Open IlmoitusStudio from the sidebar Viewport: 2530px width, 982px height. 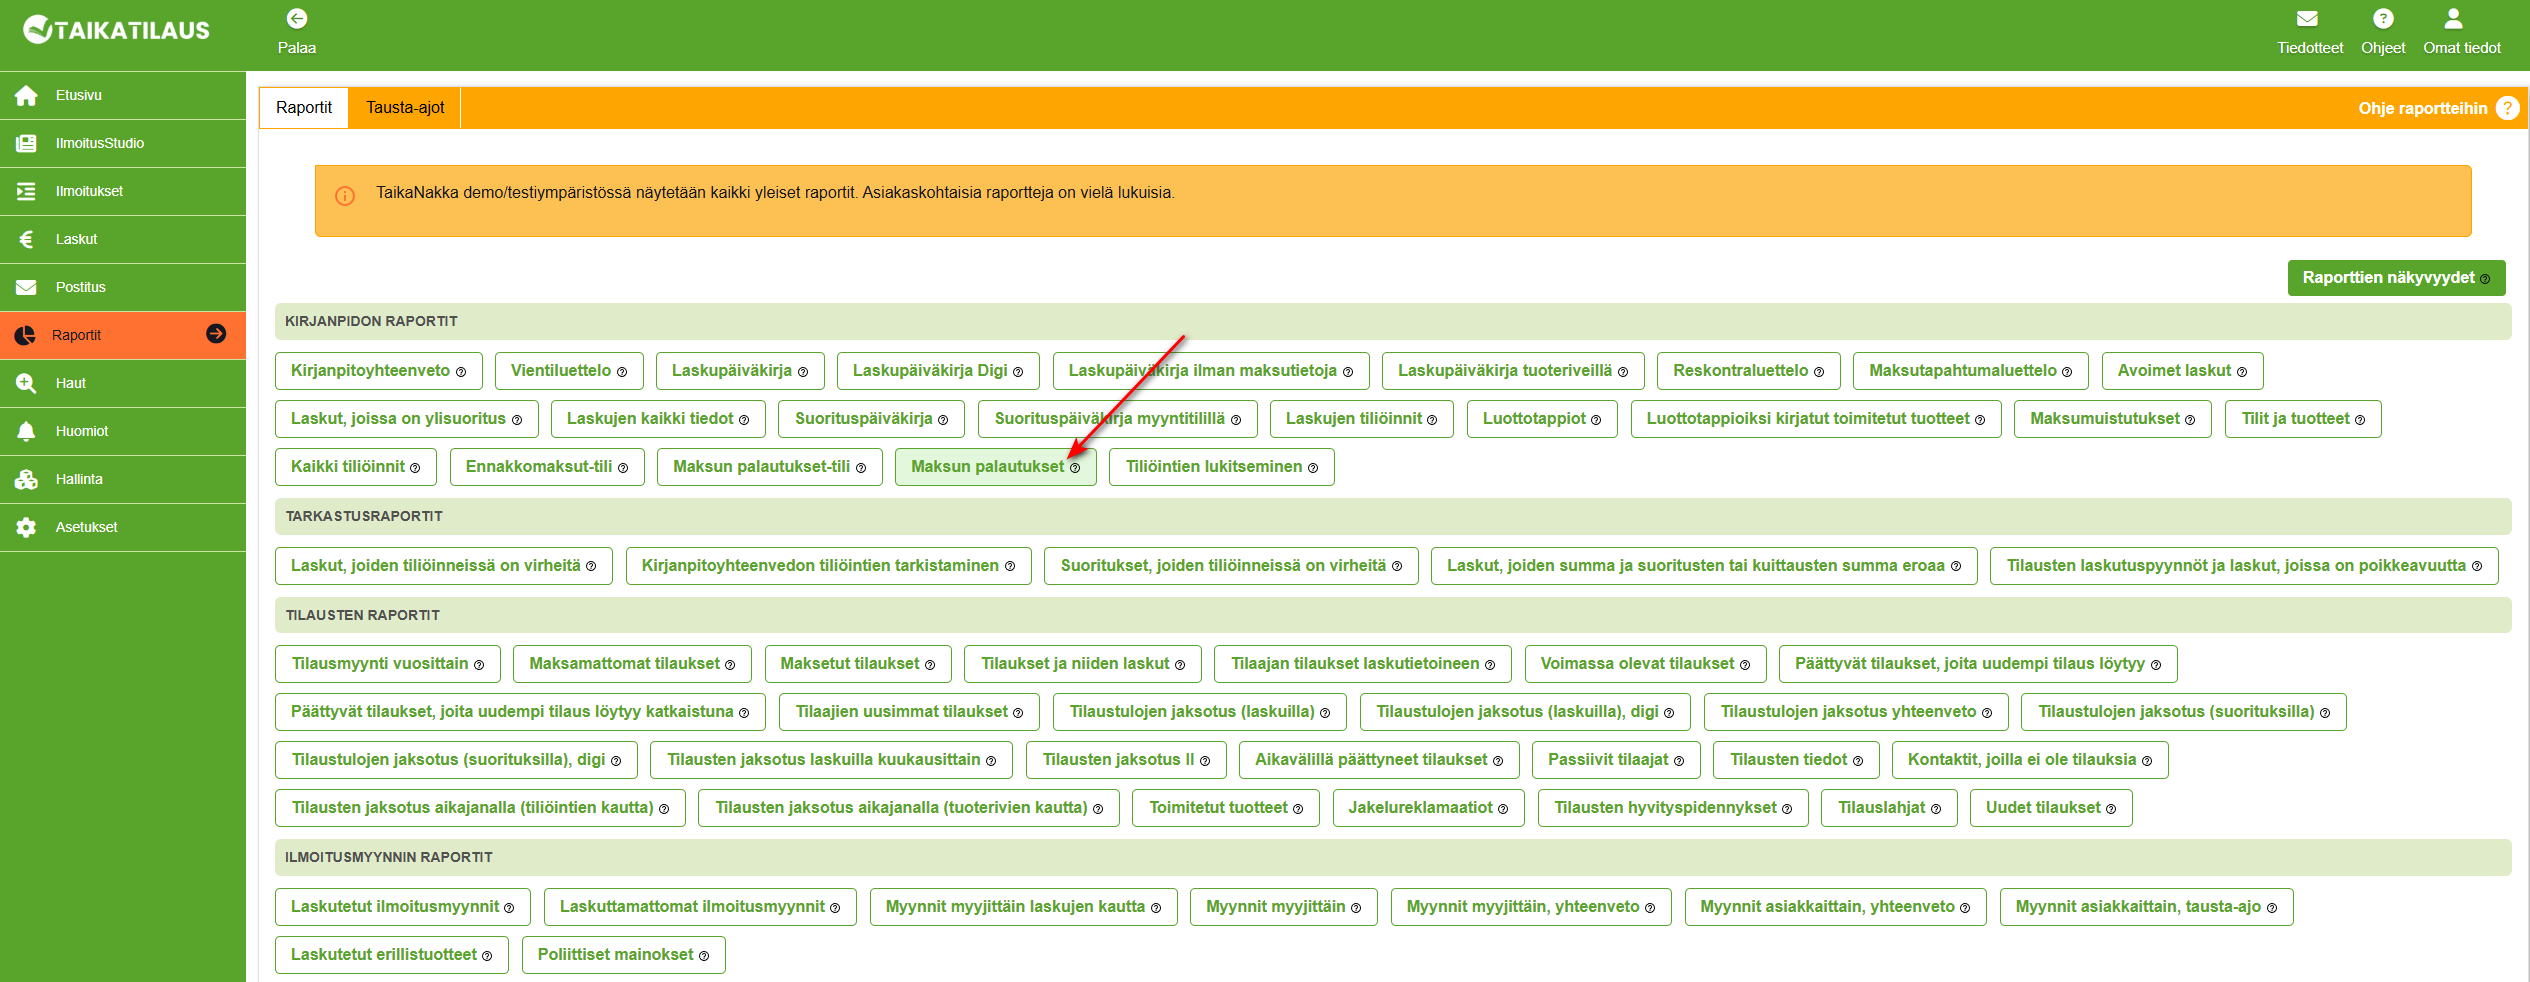tap(100, 144)
